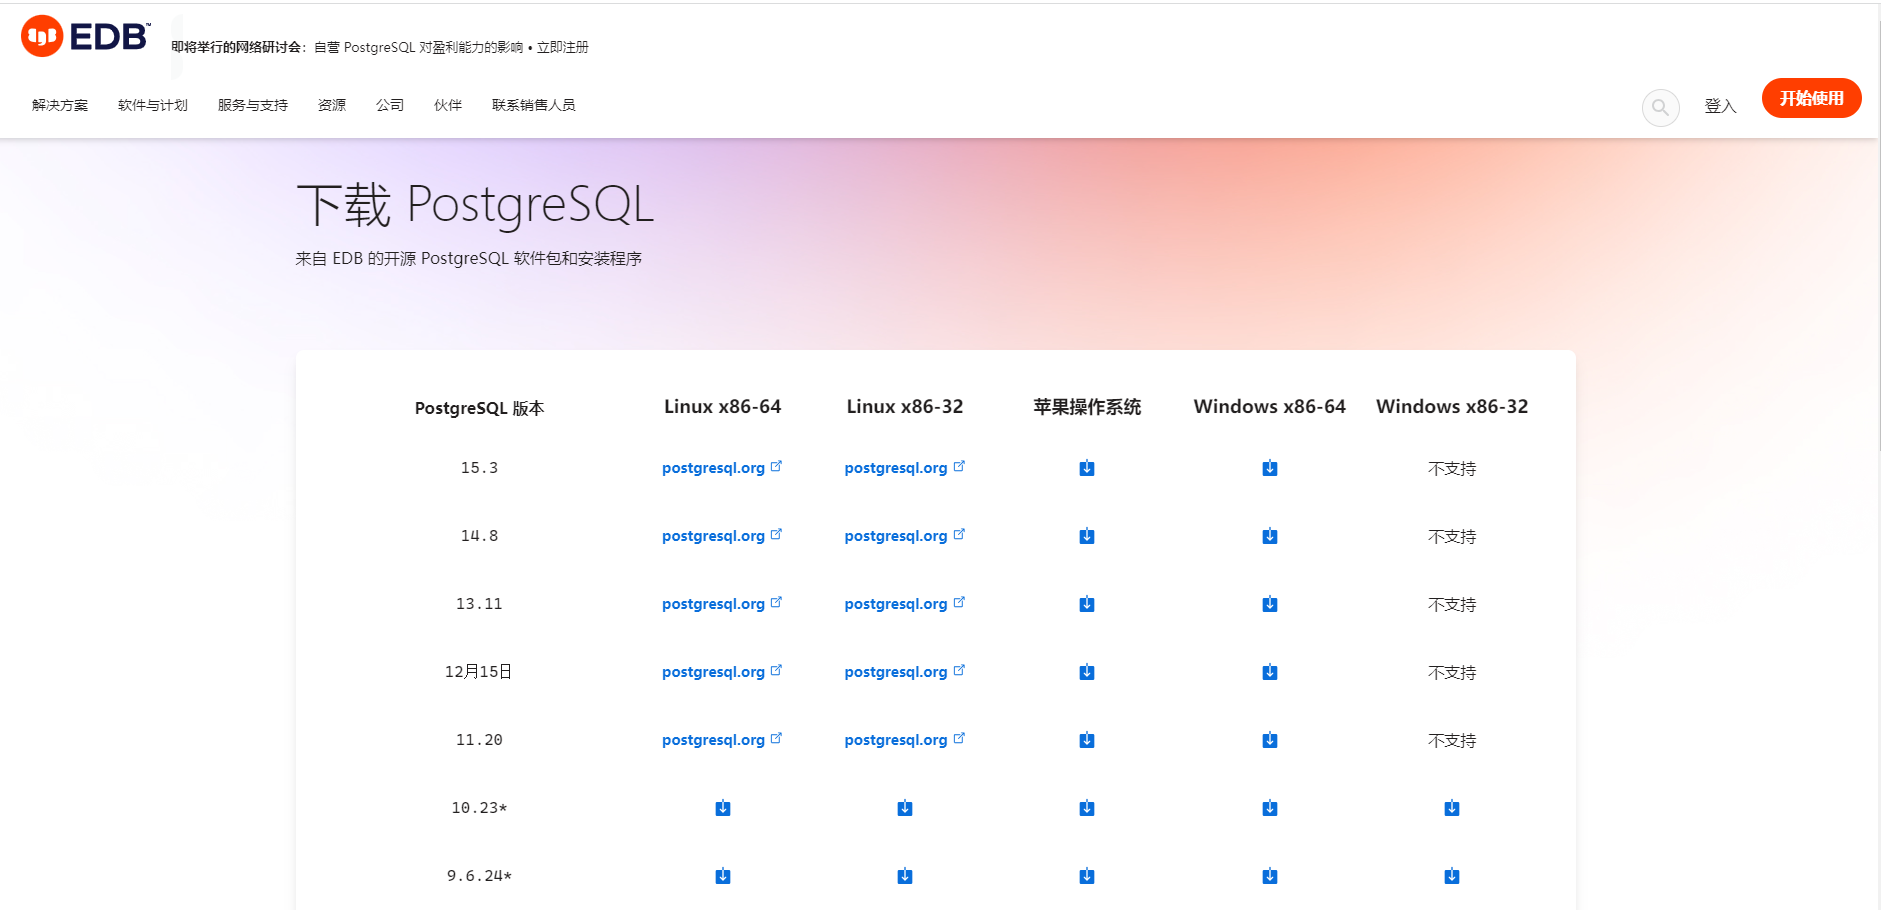Open the 公司 menu
Image resolution: width=1881 pixels, height=910 pixels.
click(x=390, y=105)
